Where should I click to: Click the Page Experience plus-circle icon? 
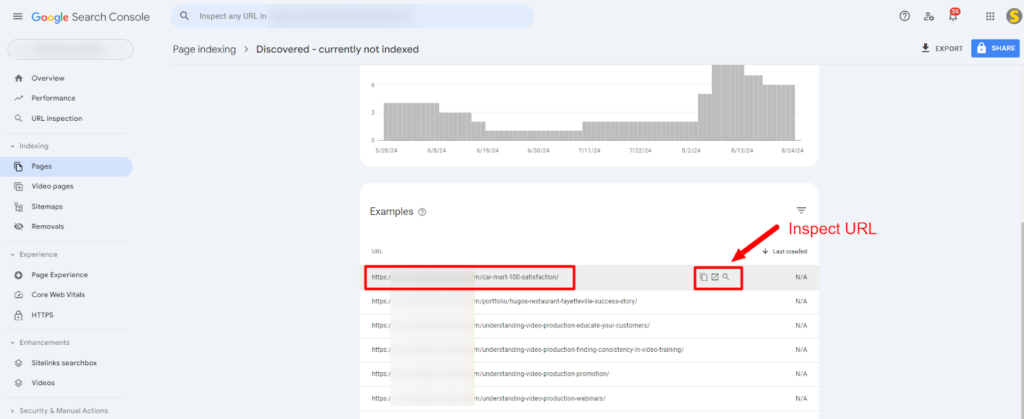click(18, 275)
